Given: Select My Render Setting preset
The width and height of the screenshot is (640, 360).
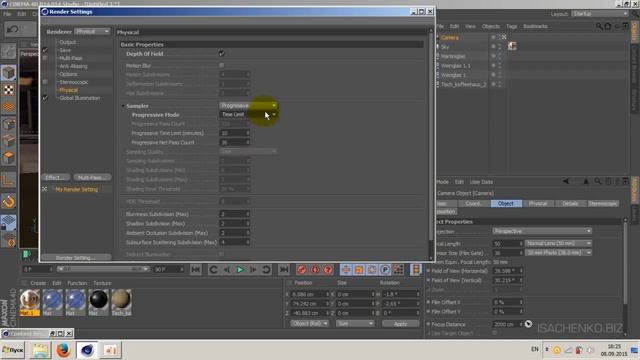Looking at the screenshot, I should tap(76, 189).
